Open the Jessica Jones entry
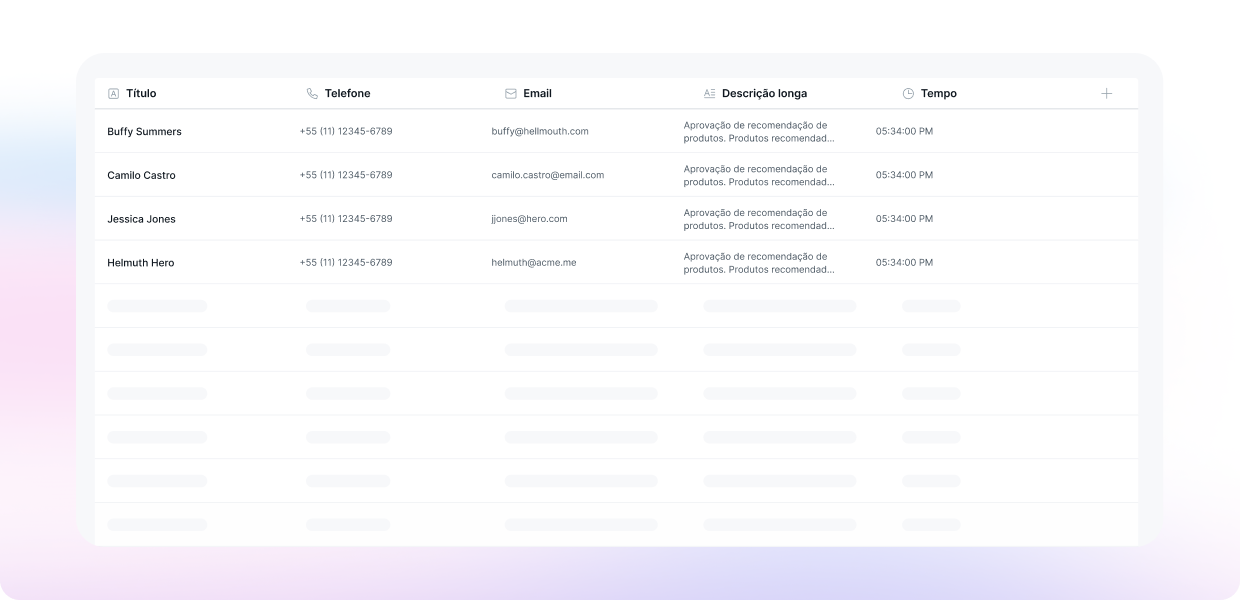The width and height of the screenshot is (1240, 600). coord(141,219)
